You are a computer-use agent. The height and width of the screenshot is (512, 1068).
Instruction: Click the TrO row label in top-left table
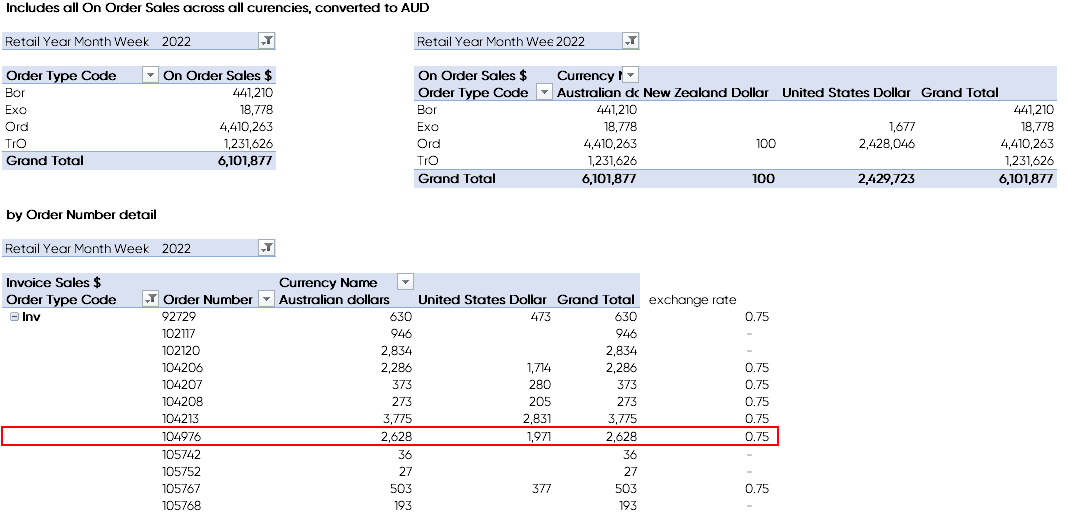(16, 143)
